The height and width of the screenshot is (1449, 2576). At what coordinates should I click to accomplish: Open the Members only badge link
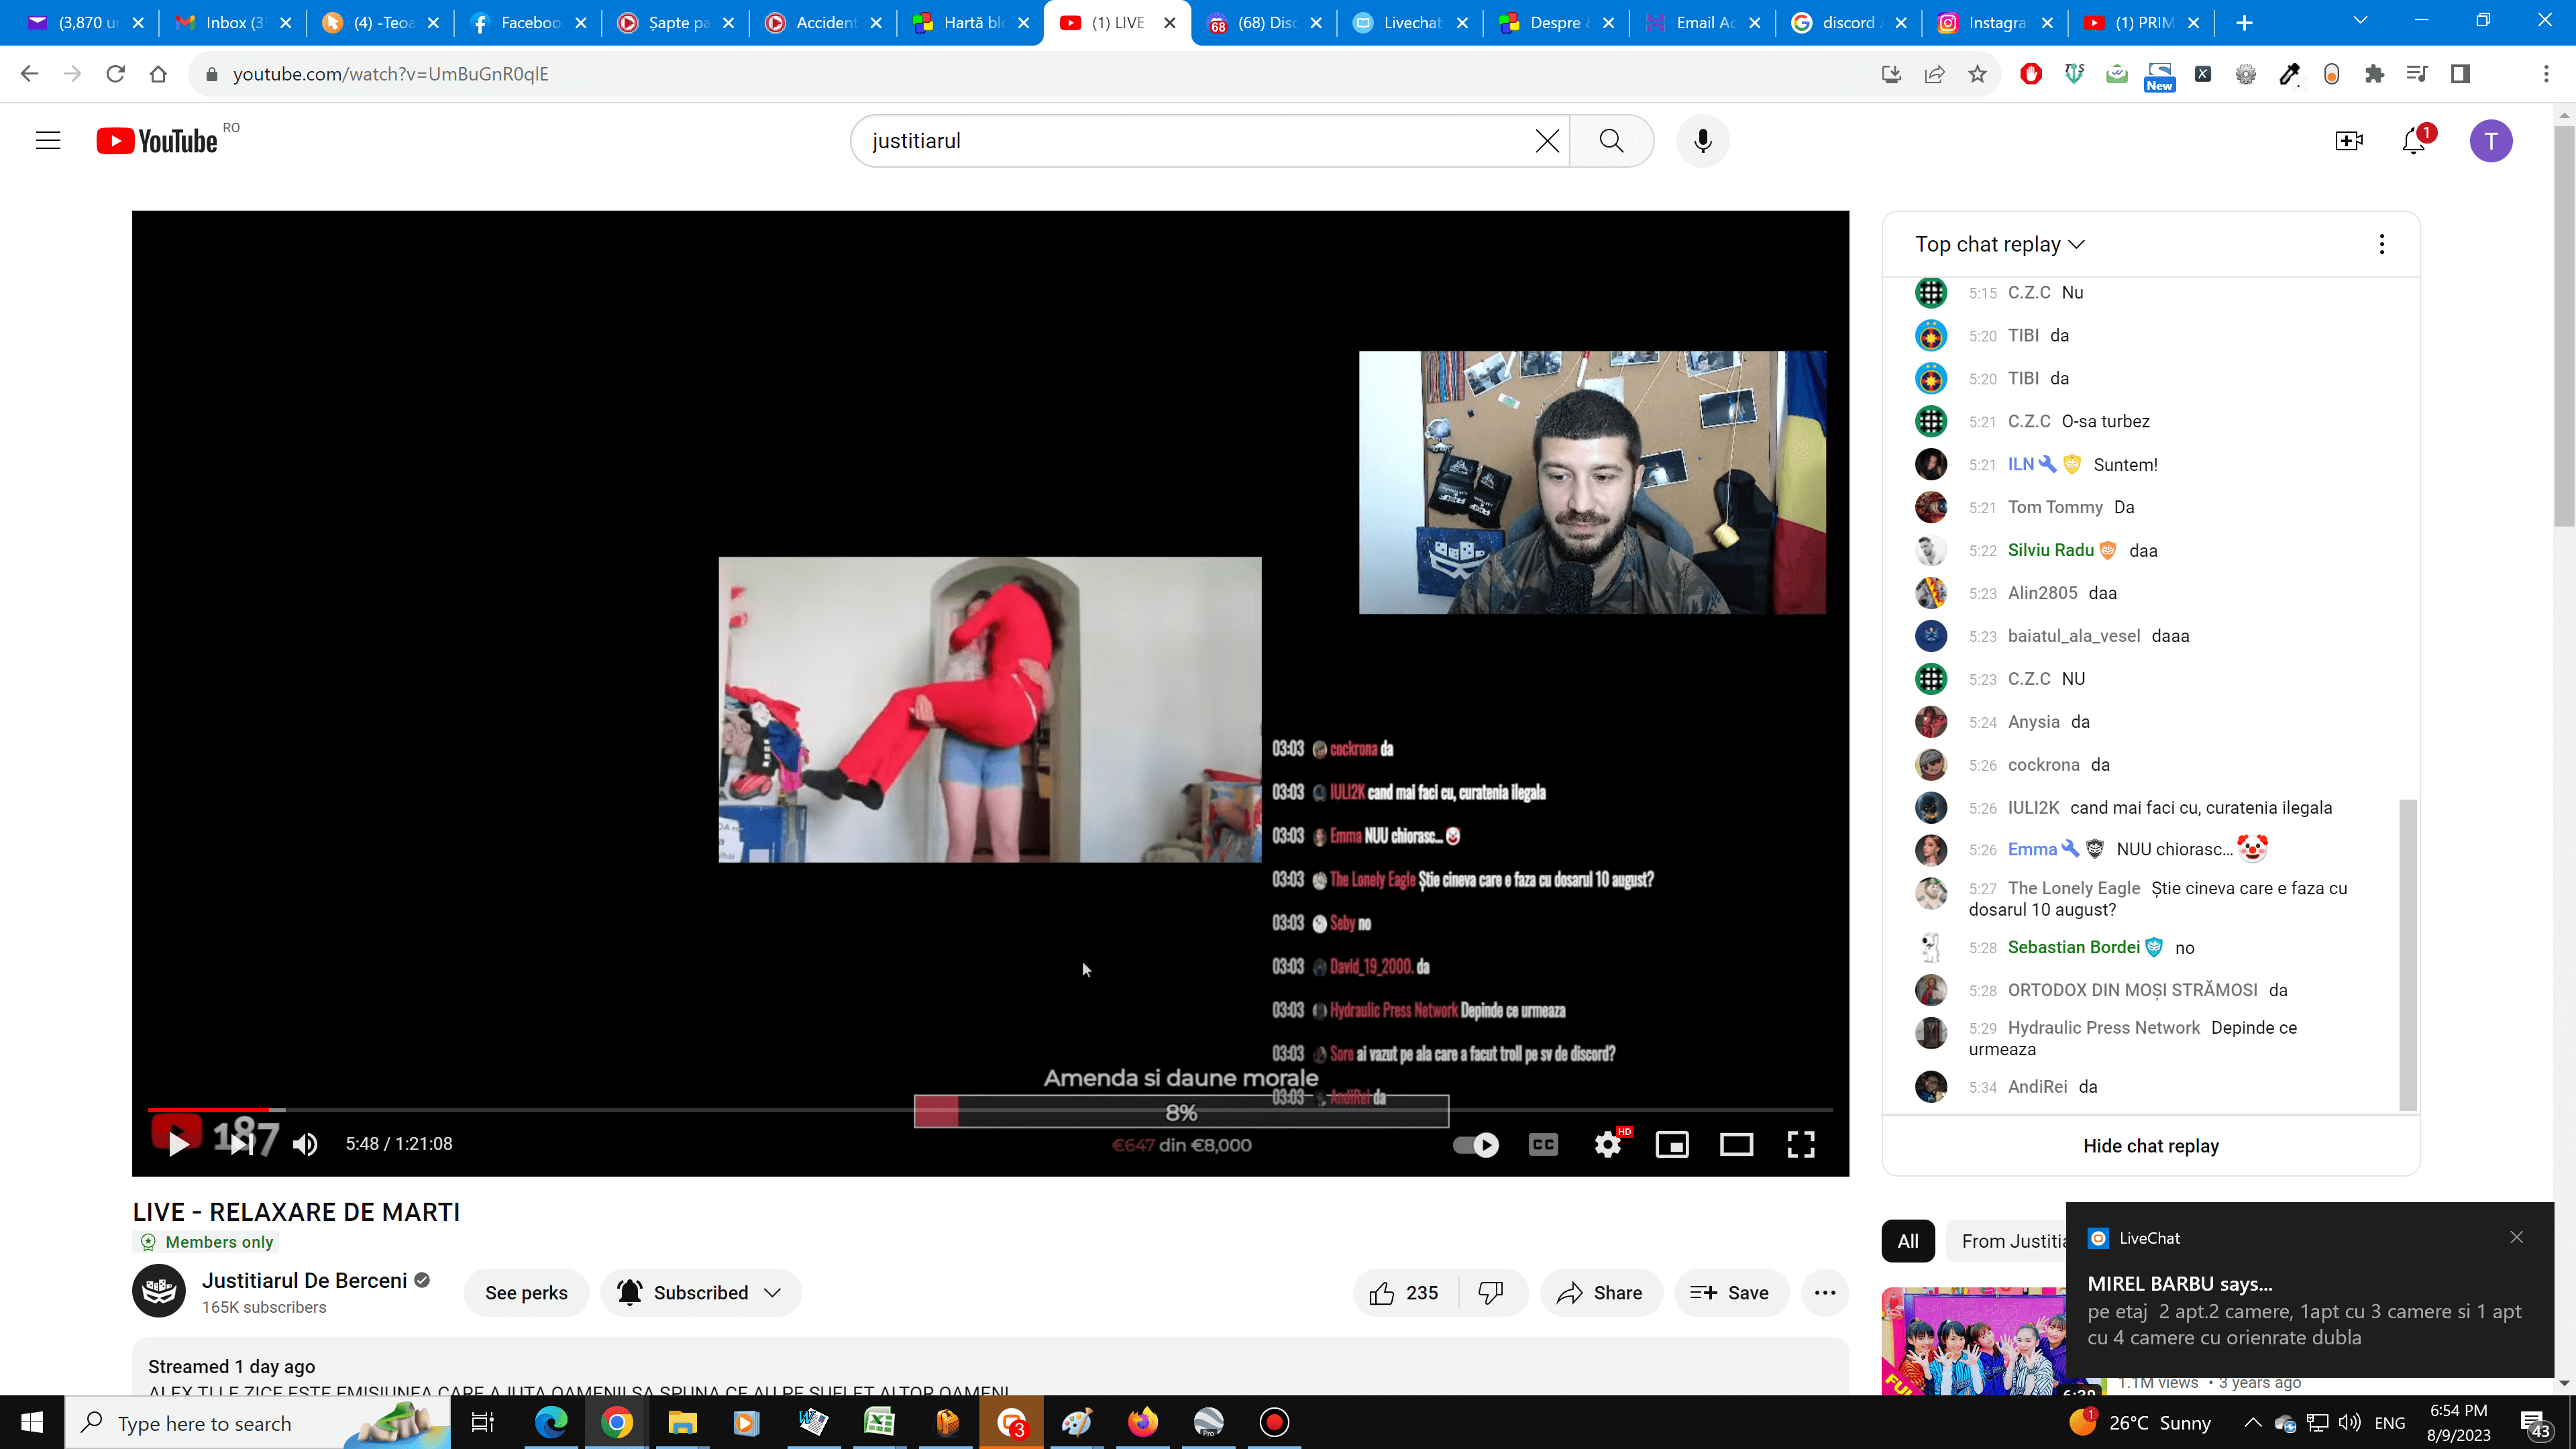click(206, 1242)
